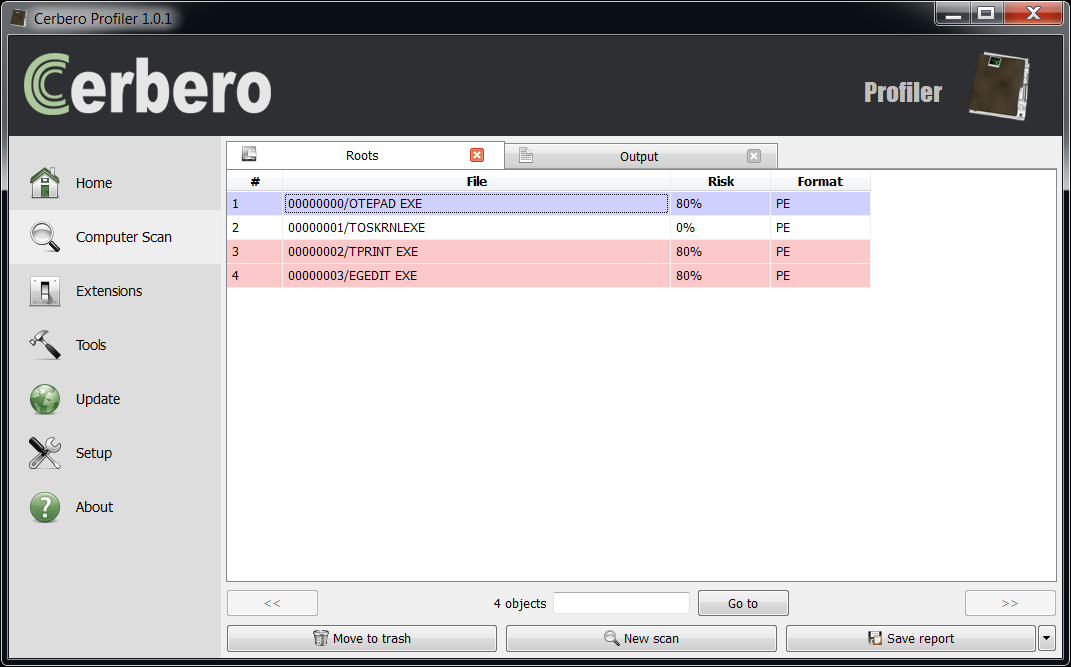This screenshot has width=1071, height=667.
Task: Click the Computer Scan magnifier icon
Action: tap(45, 237)
